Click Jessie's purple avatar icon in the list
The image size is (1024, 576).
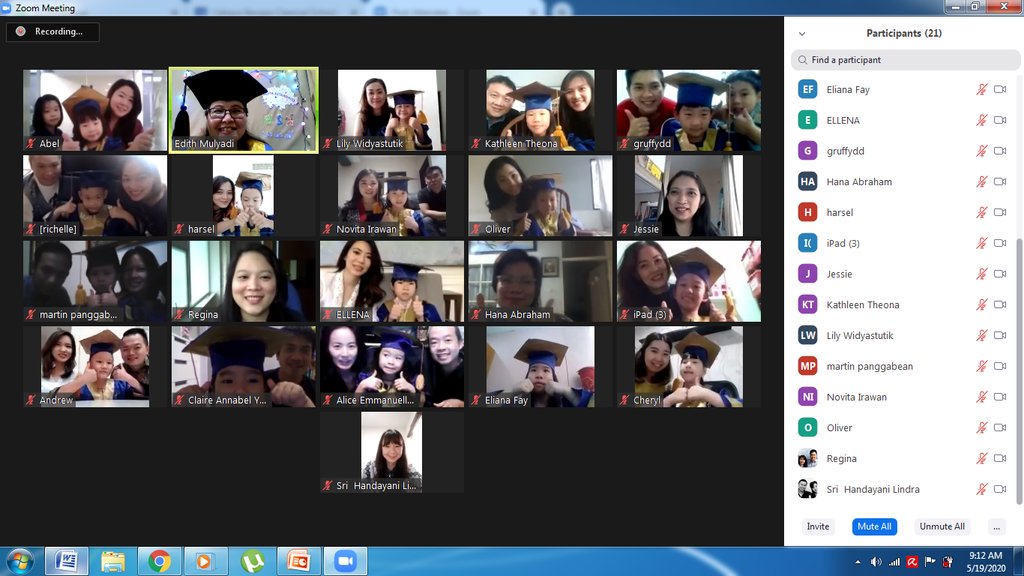(x=807, y=274)
